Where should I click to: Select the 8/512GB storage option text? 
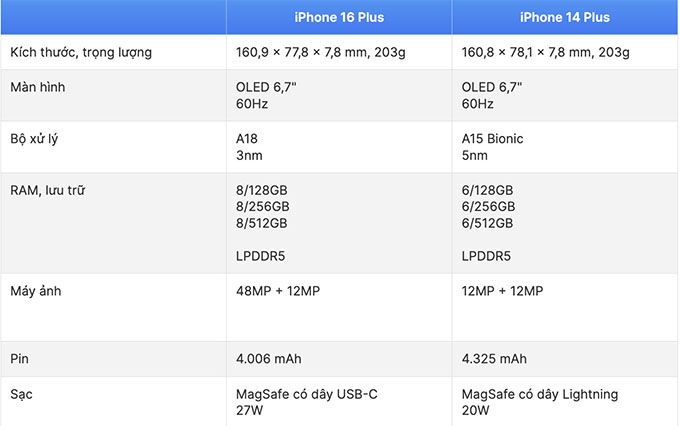click(x=262, y=223)
